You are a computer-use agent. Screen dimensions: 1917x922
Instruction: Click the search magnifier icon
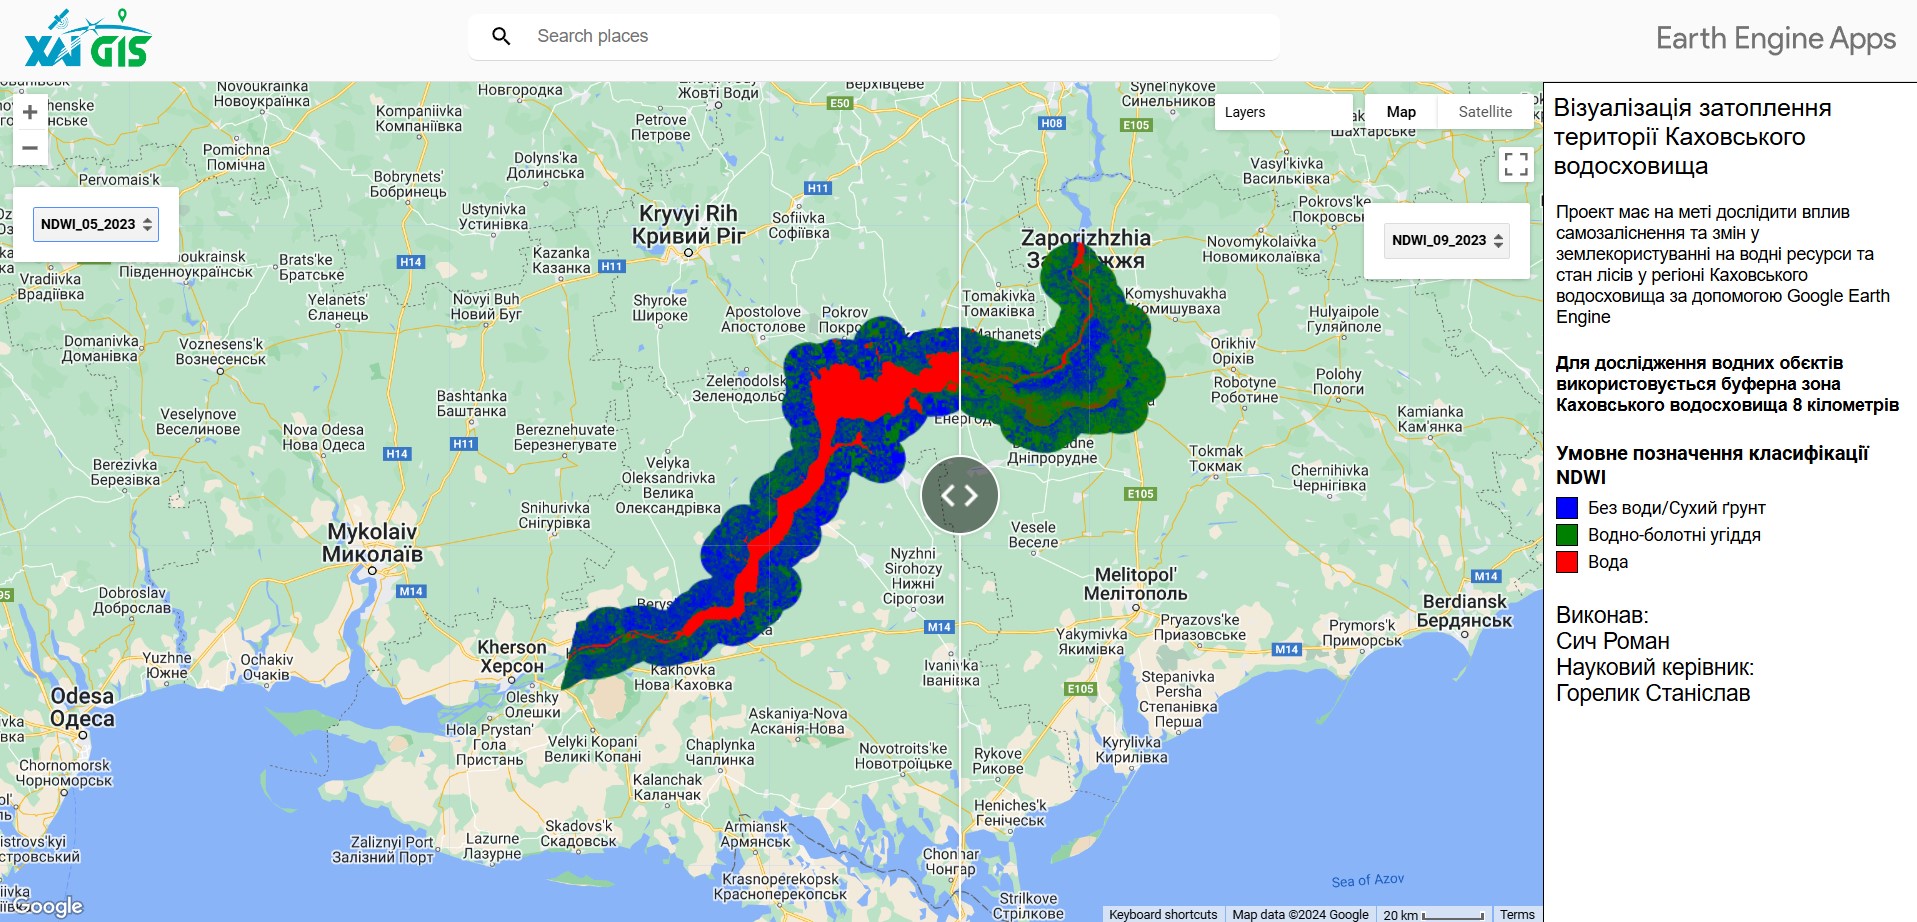coord(501,36)
